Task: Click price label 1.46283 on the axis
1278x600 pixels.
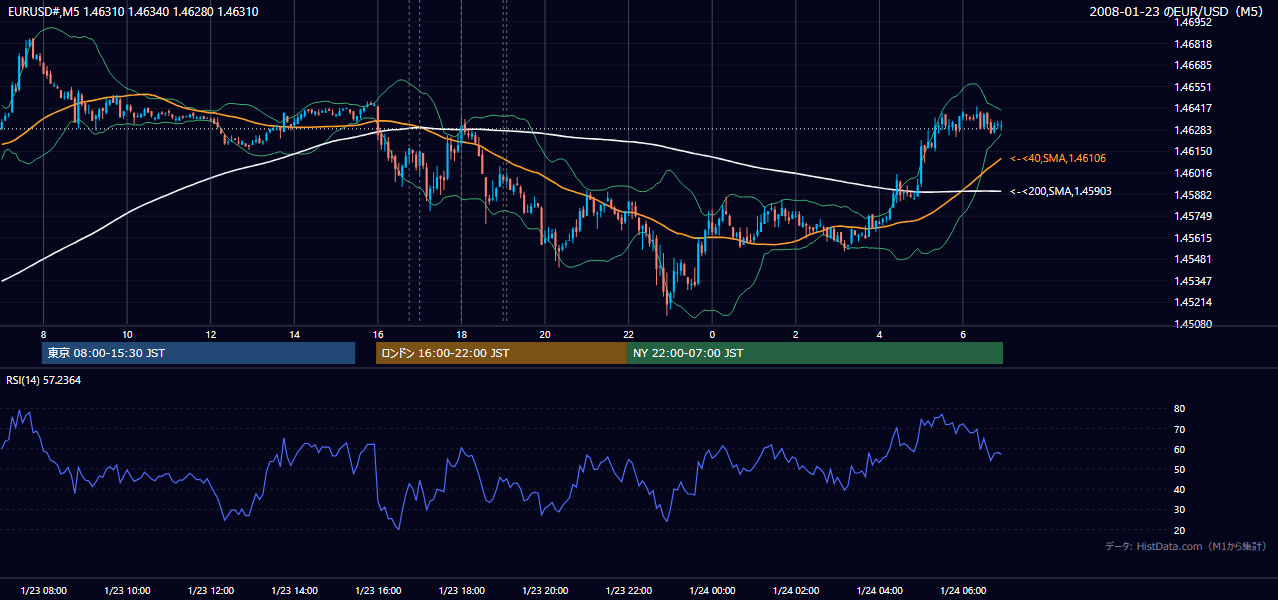Action: [1192, 130]
